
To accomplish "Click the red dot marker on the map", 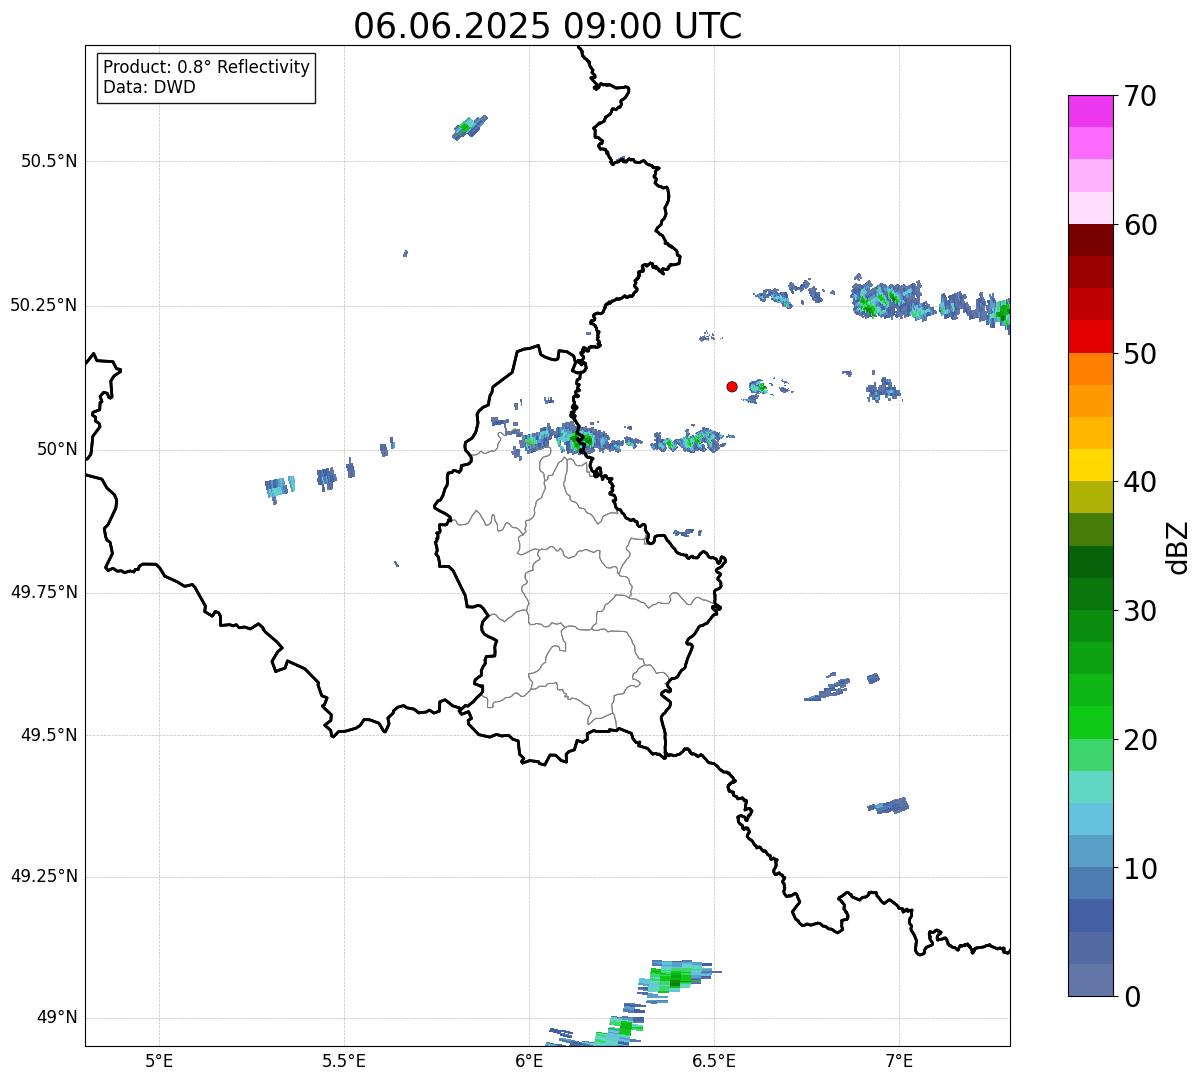I will tap(732, 386).
